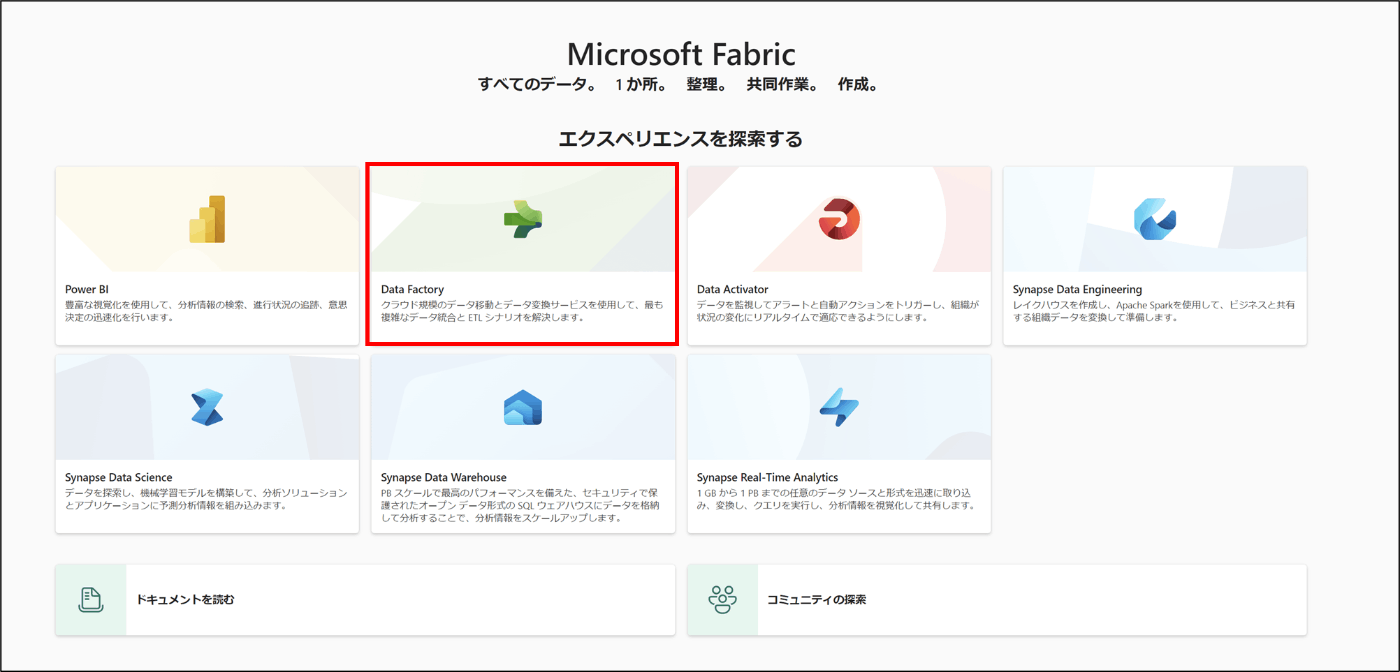Click the Microsoft Fabric heading
The height and width of the screenshot is (672, 1400).
point(682,54)
